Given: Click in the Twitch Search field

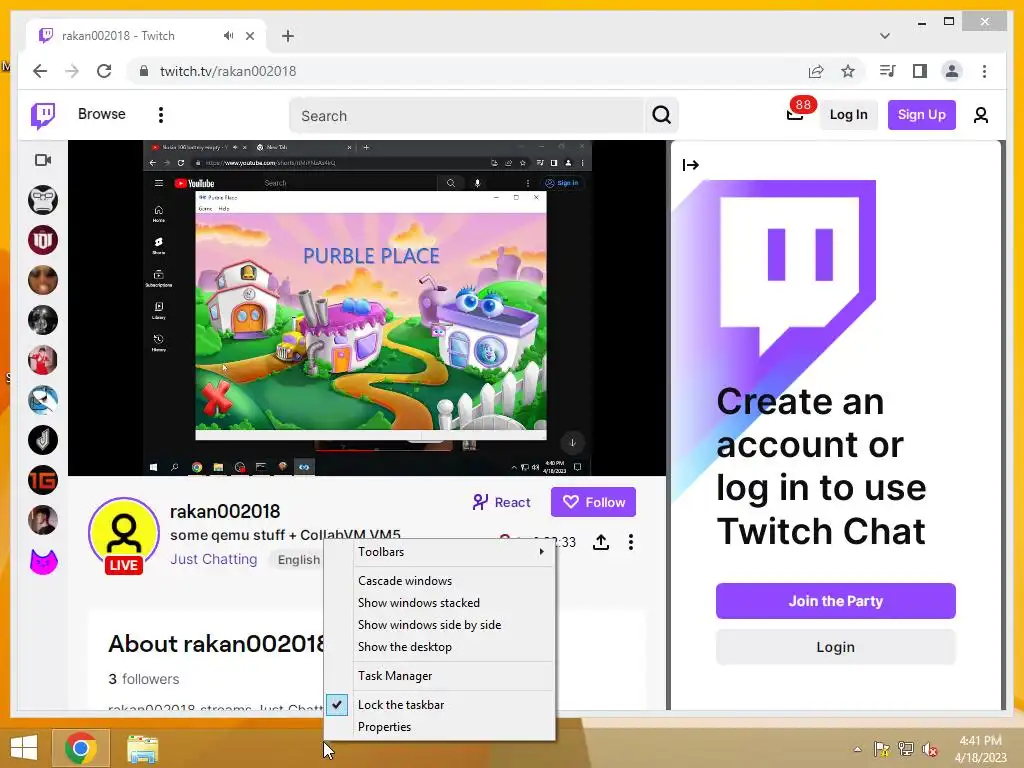Looking at the screenshot, I should (x=467, y=116).
